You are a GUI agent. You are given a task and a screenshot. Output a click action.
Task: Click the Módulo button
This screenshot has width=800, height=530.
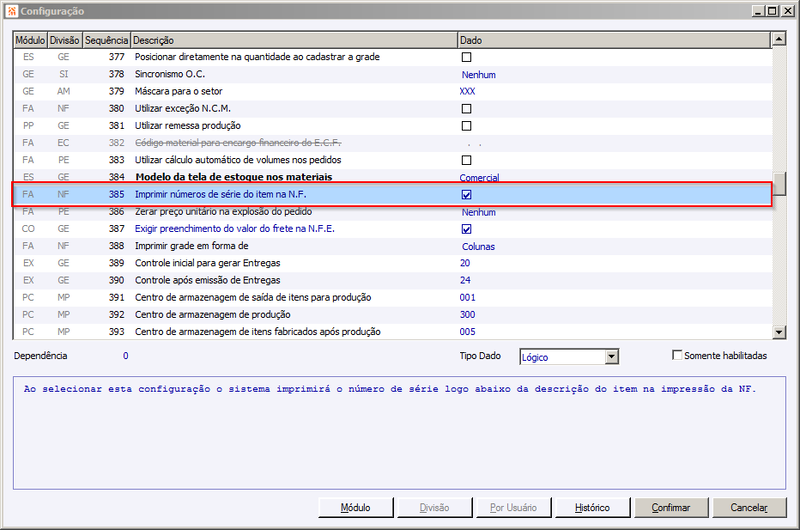click(356, 508)
